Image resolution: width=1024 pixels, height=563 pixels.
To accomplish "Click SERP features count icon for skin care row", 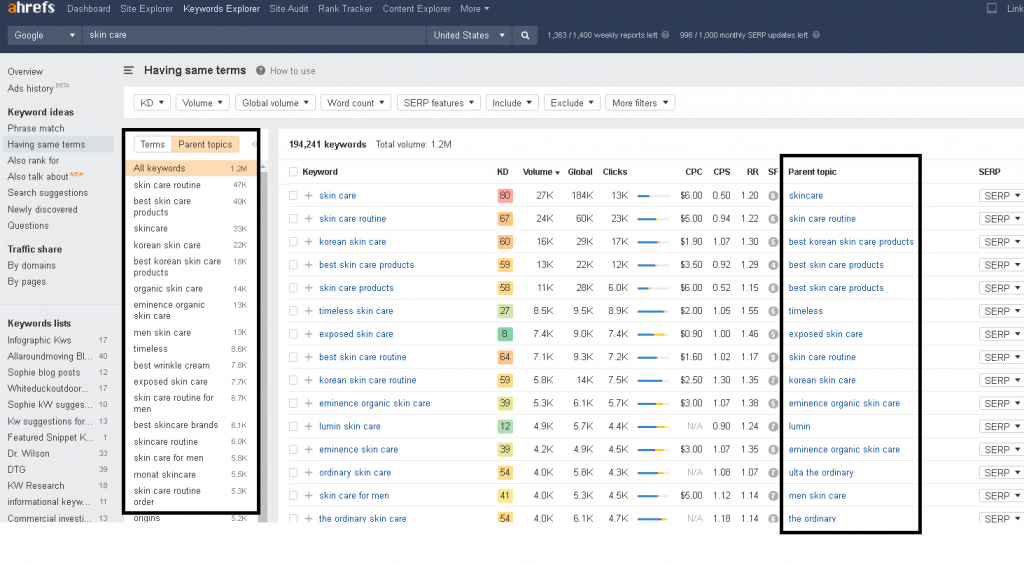I will [773, 195].
